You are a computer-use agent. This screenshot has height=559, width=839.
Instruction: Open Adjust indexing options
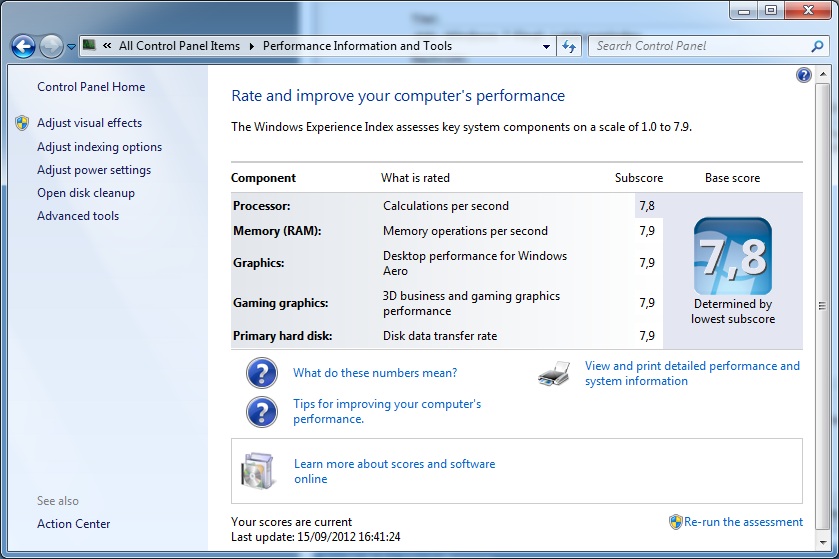coord(100,147)
